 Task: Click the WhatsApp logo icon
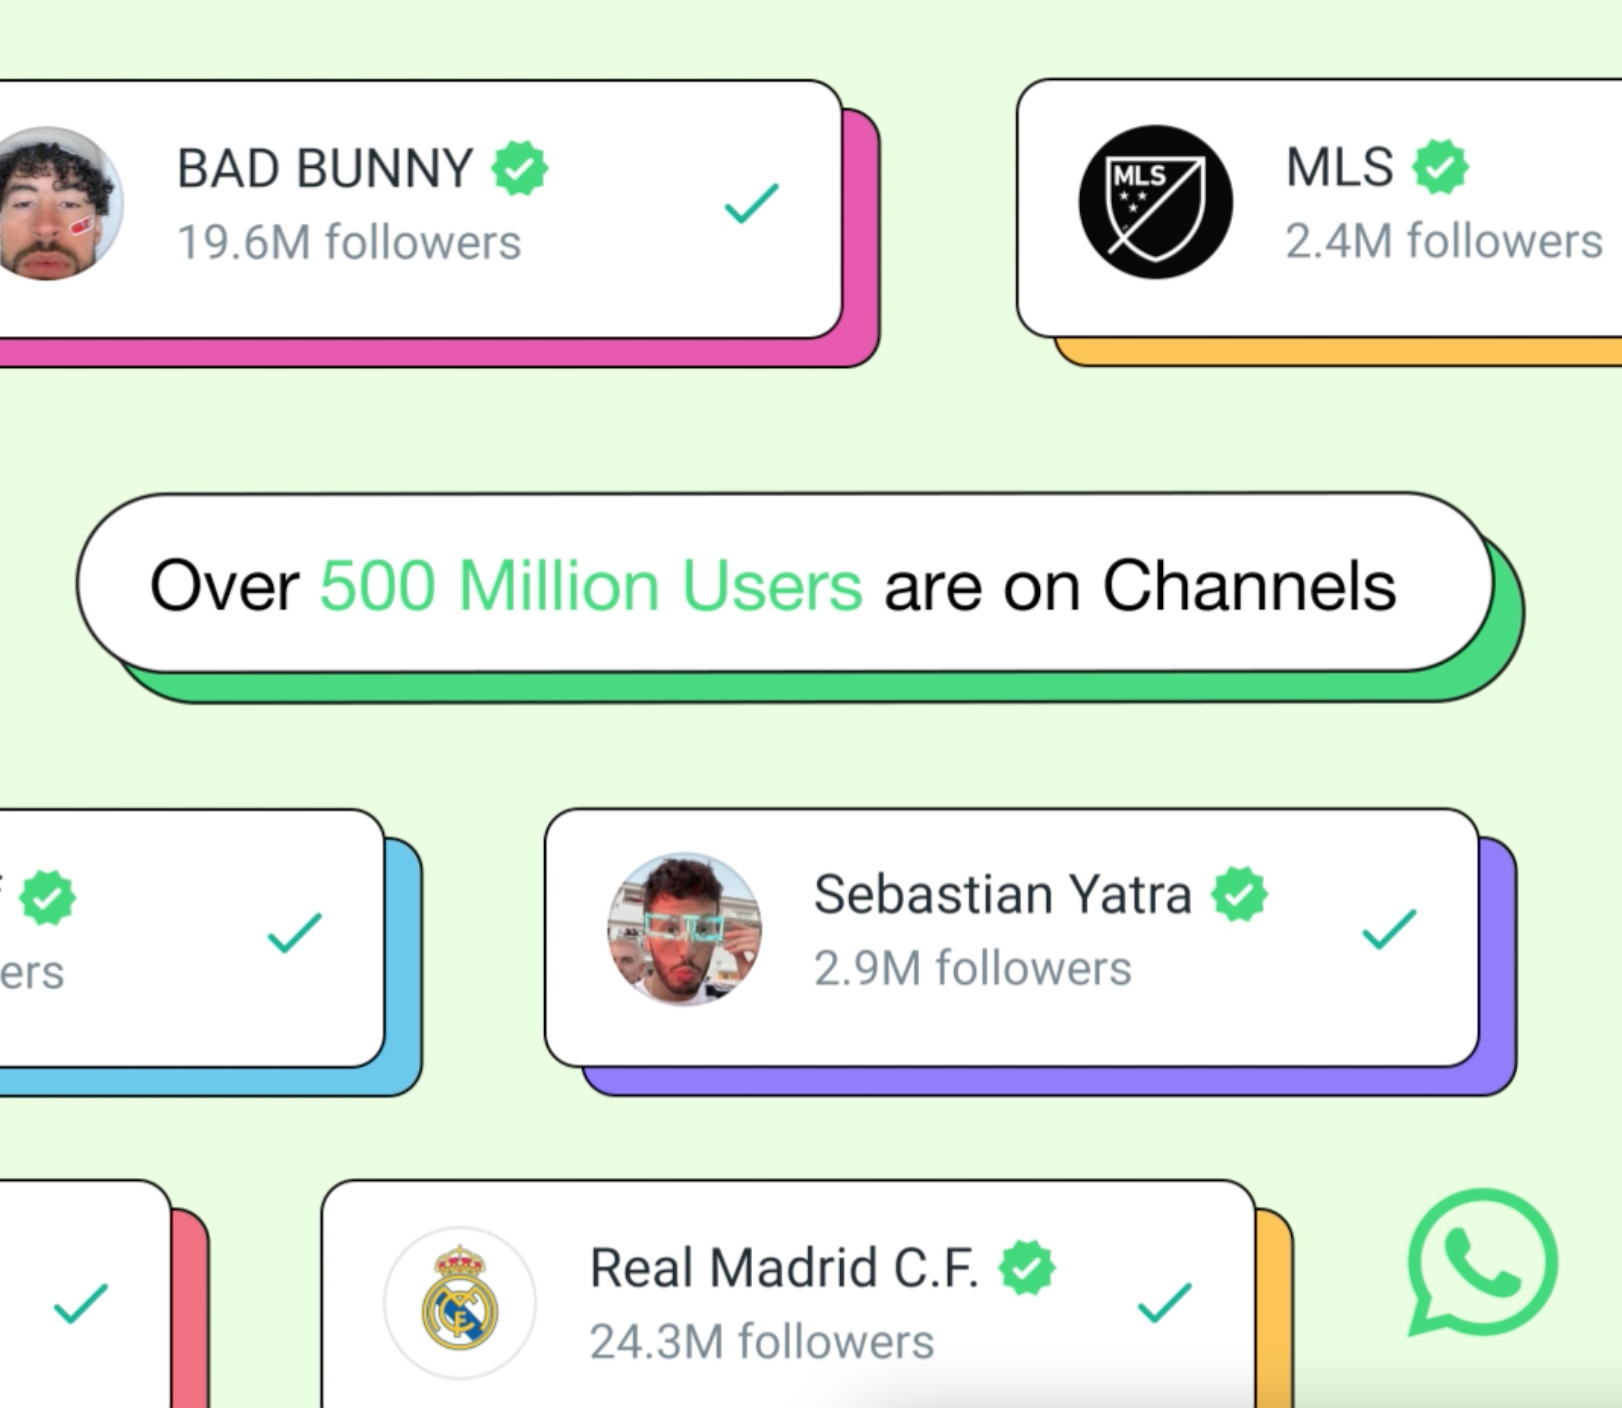1481,1262
